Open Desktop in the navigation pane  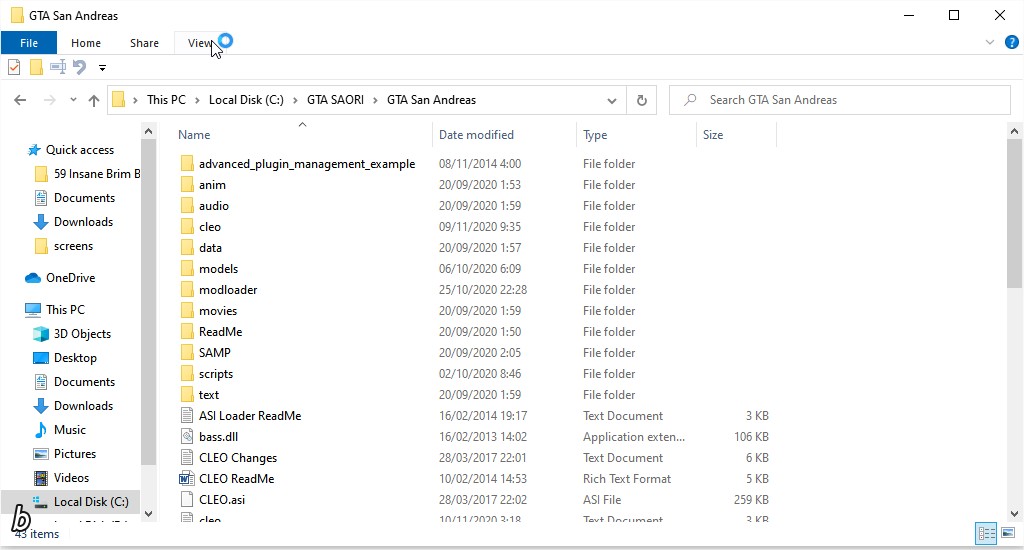(75, 358)
